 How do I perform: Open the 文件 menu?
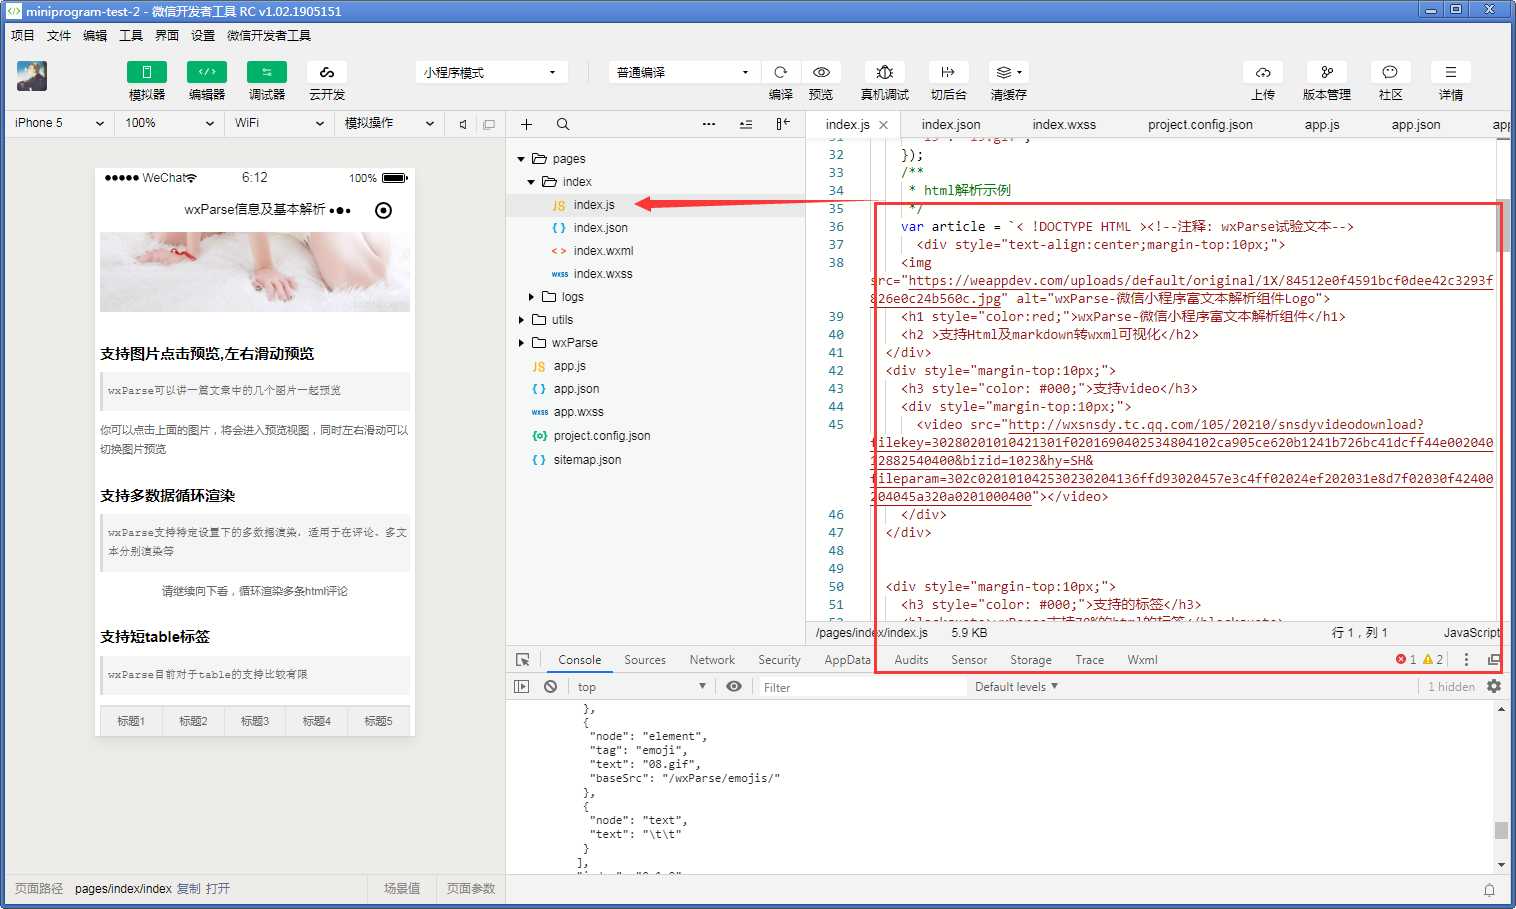coord(59,35)
